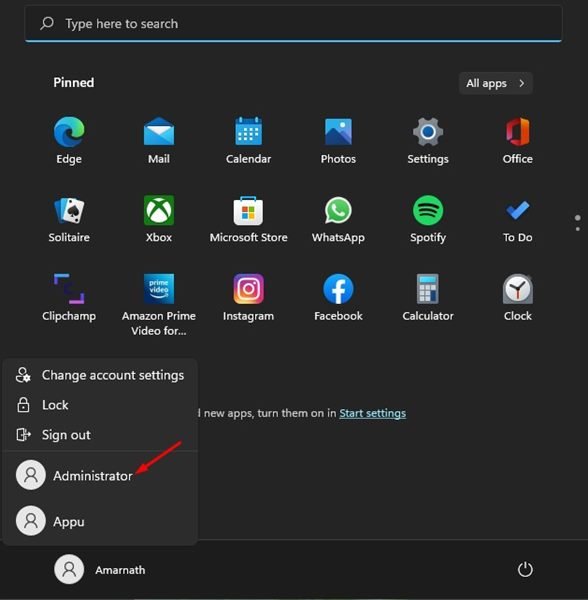Open the Start settings link
Image resolution: width=588 pixels, height=600 pixels.
point(372,413)
